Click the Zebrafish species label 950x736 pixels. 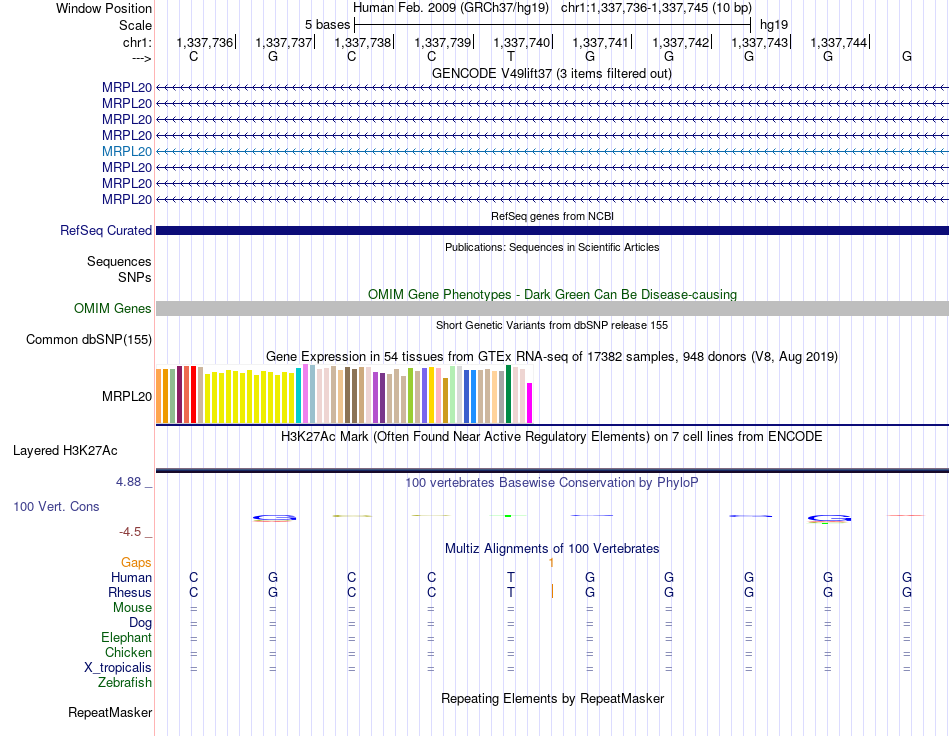pyautogui.click(x=125, y=683)
